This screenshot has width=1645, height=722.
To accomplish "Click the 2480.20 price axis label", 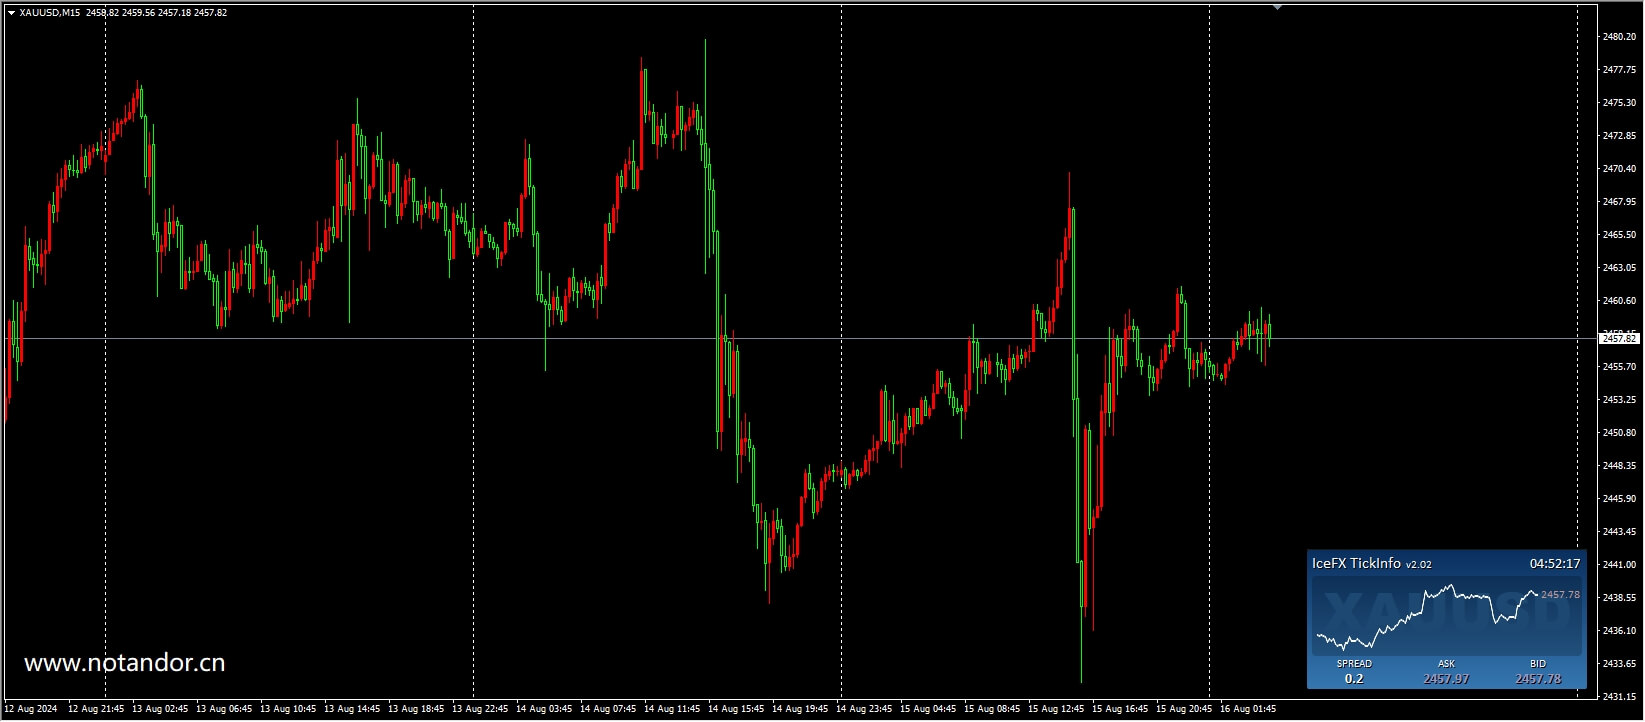I will tap(1619, 37).
